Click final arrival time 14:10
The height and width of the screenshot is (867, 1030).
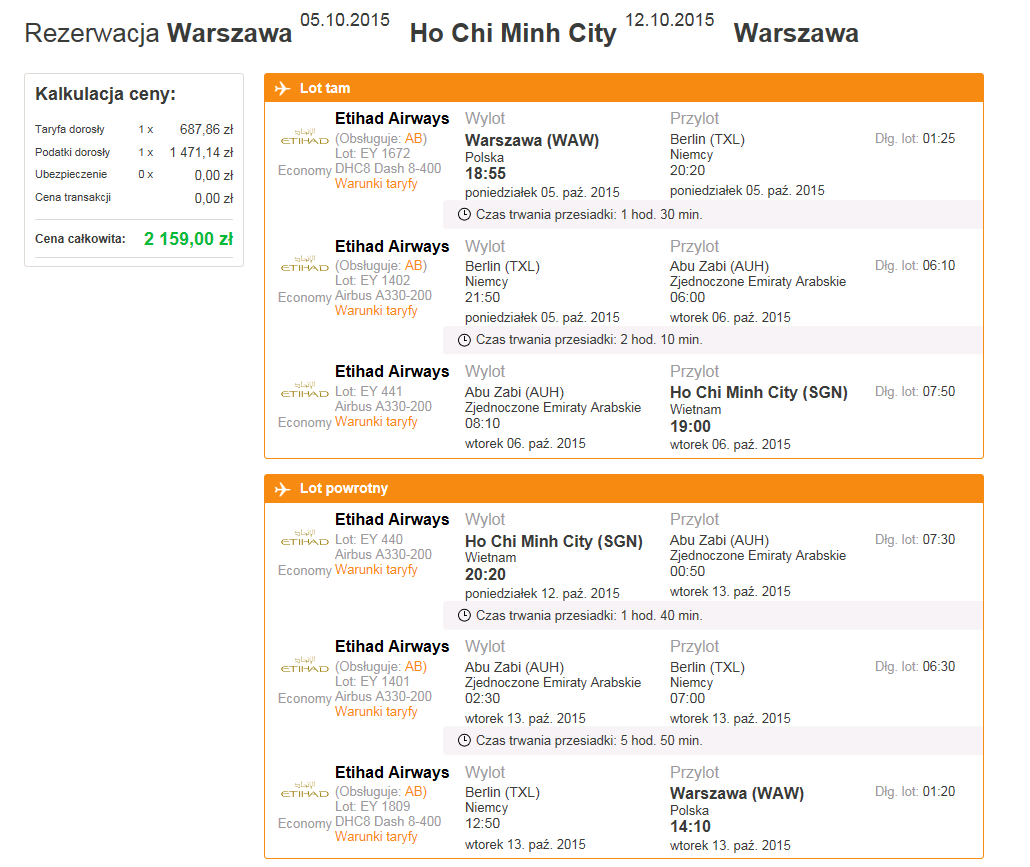point(690,827)
